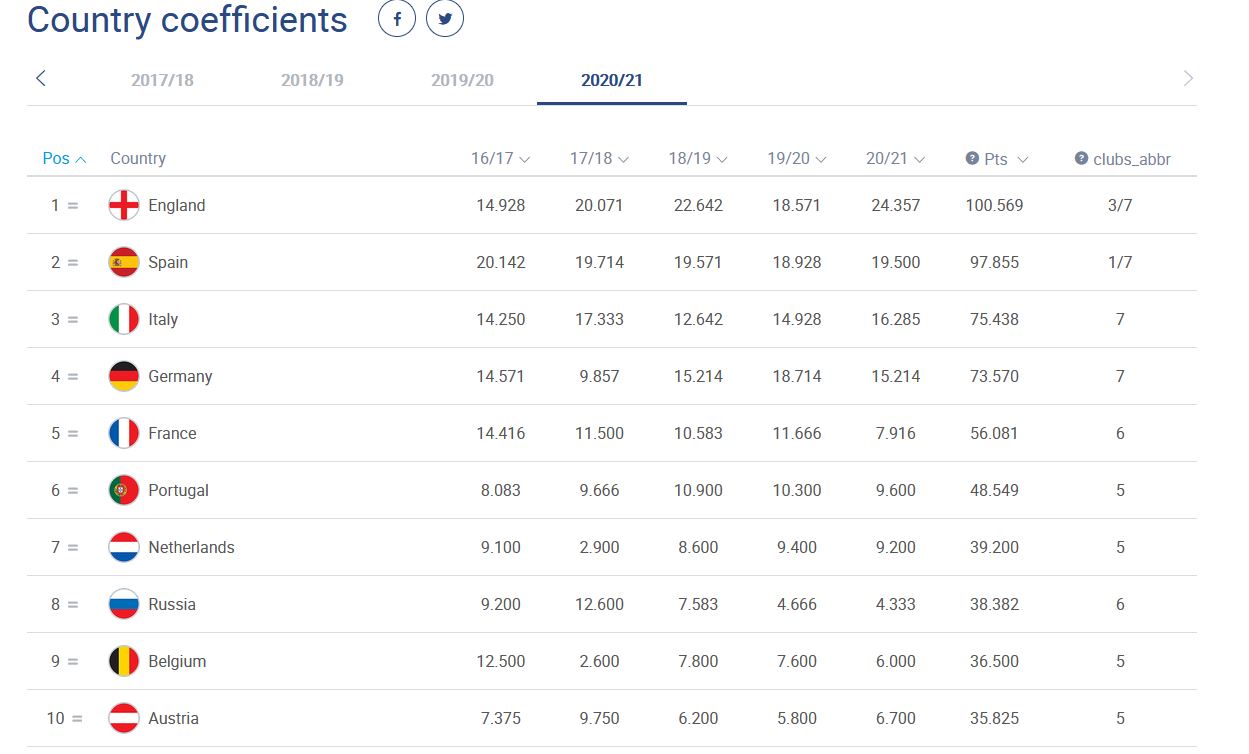Open the France country link
Image resolution: width=1249 pixels, height=754 pixels.
click(172, 433)
